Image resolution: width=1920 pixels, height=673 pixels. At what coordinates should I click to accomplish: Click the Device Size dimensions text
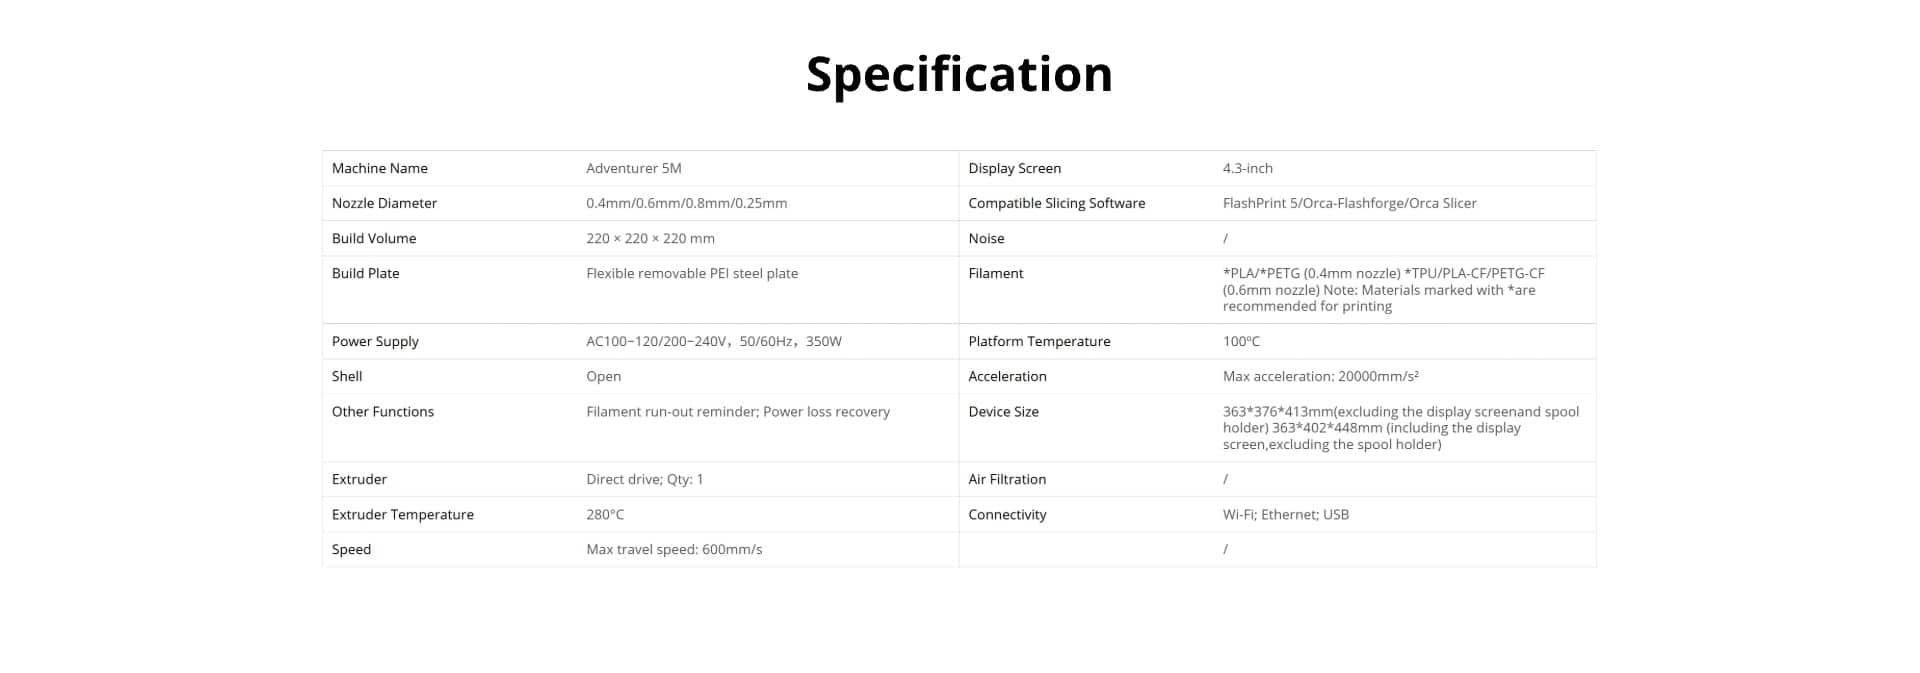click(1400, 428)
